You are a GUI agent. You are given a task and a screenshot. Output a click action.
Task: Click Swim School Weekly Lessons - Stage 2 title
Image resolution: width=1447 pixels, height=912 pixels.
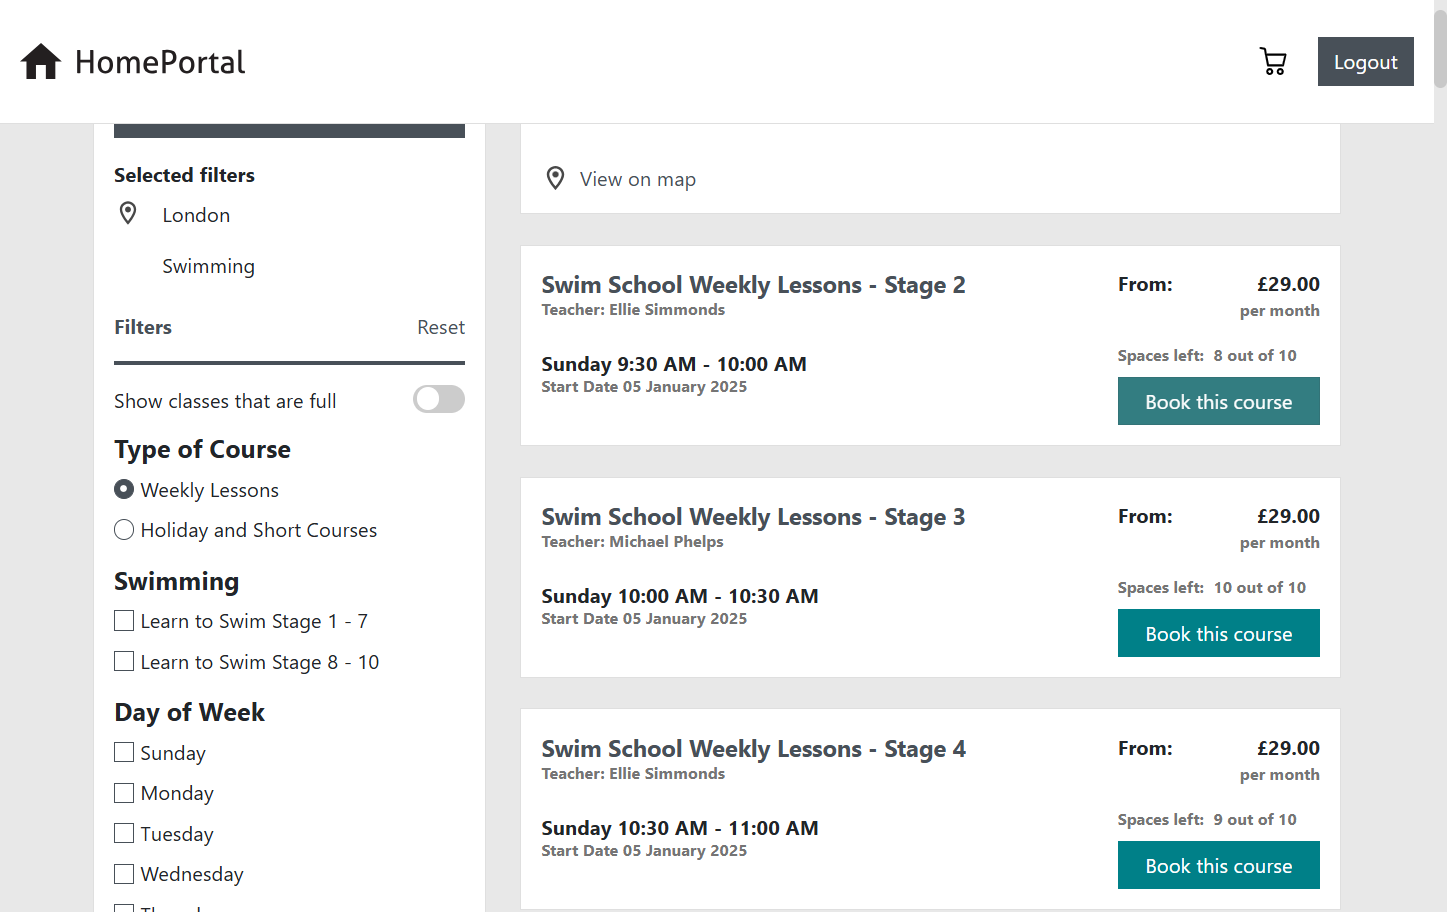click(753, 285)
